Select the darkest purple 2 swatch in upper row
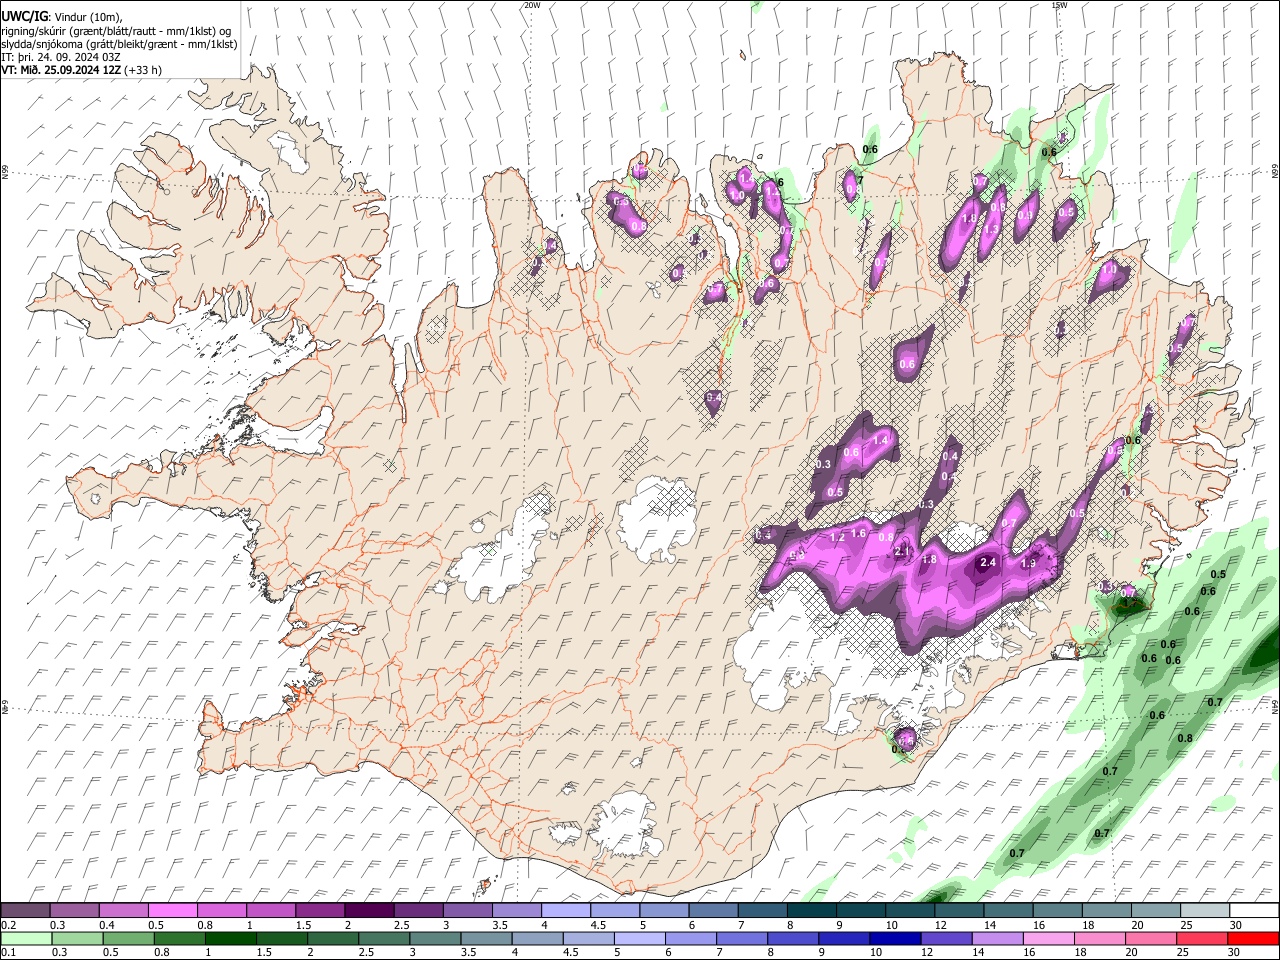The height and width of the screenshot is (960, 1280). coord(369,910)
